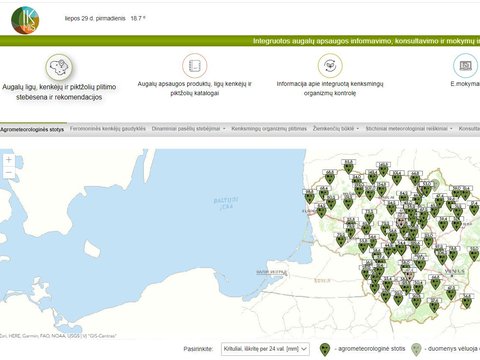Open the Krituliai per 24 val. dropdown
Screen dimensions: 480x360
(265, 349)
